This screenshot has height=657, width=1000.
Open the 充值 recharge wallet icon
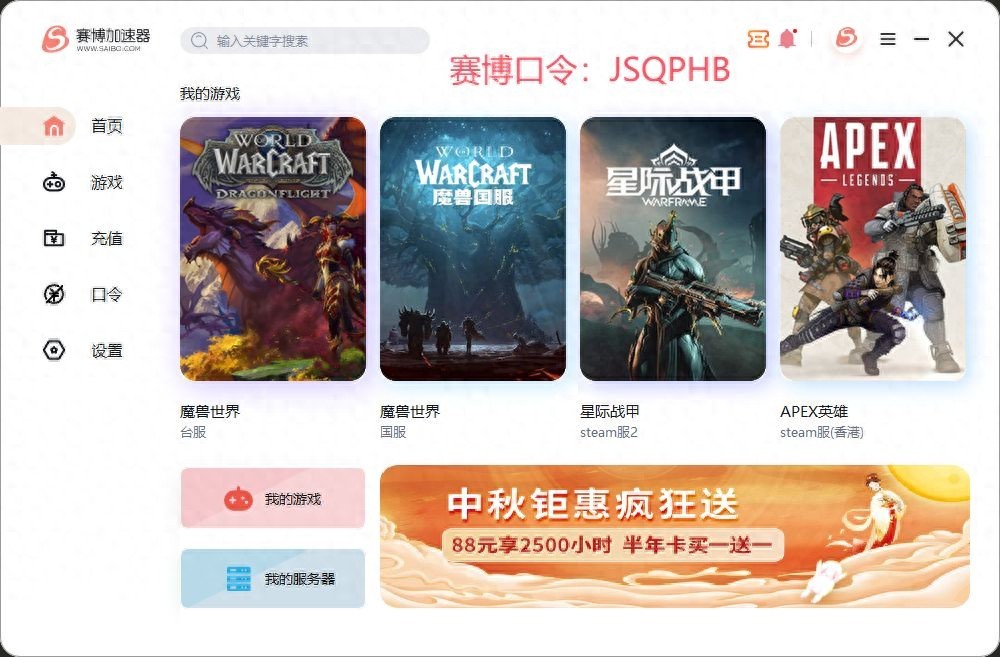pos(54,238)
